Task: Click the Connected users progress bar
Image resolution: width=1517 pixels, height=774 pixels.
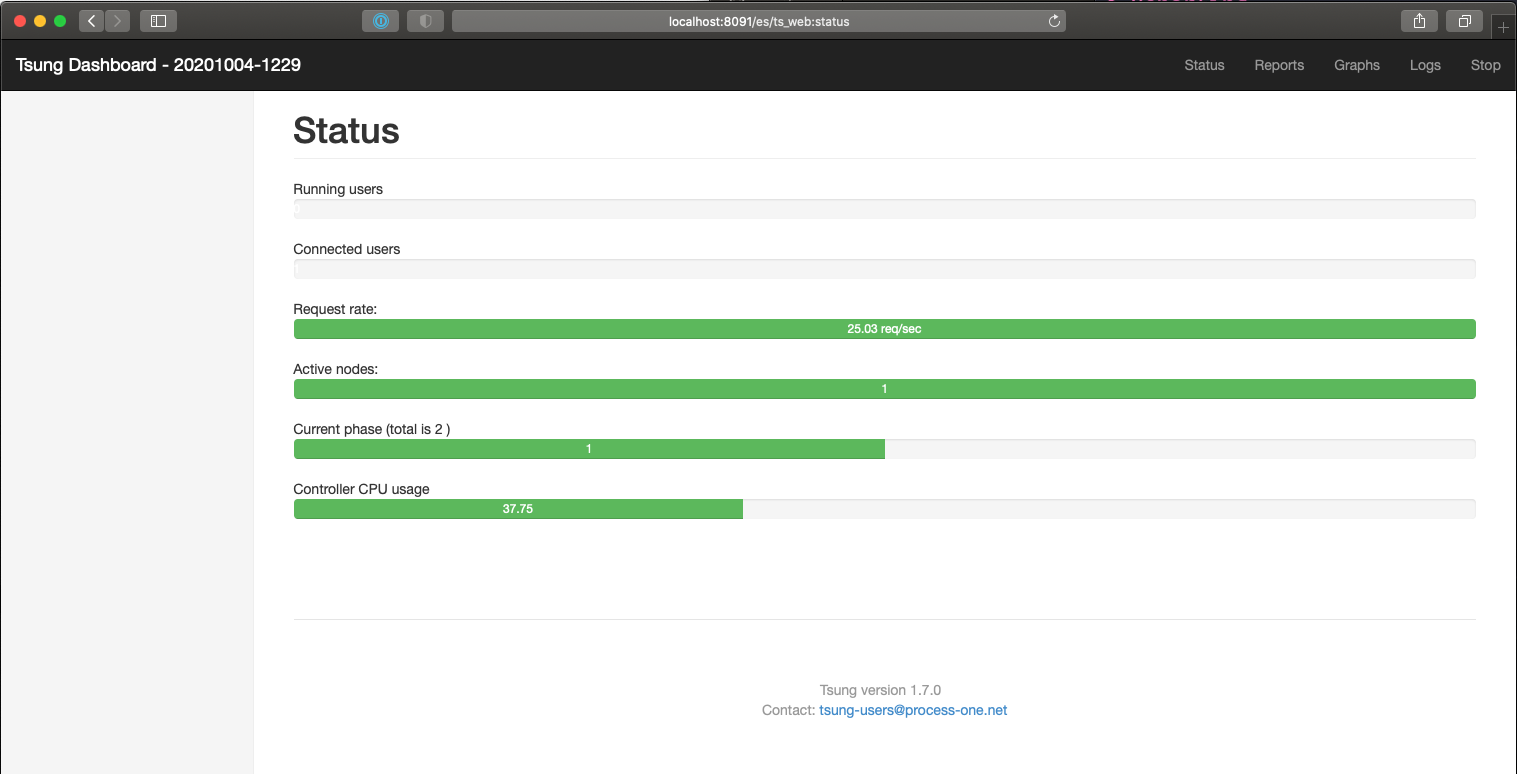Action: pos(884,269)
